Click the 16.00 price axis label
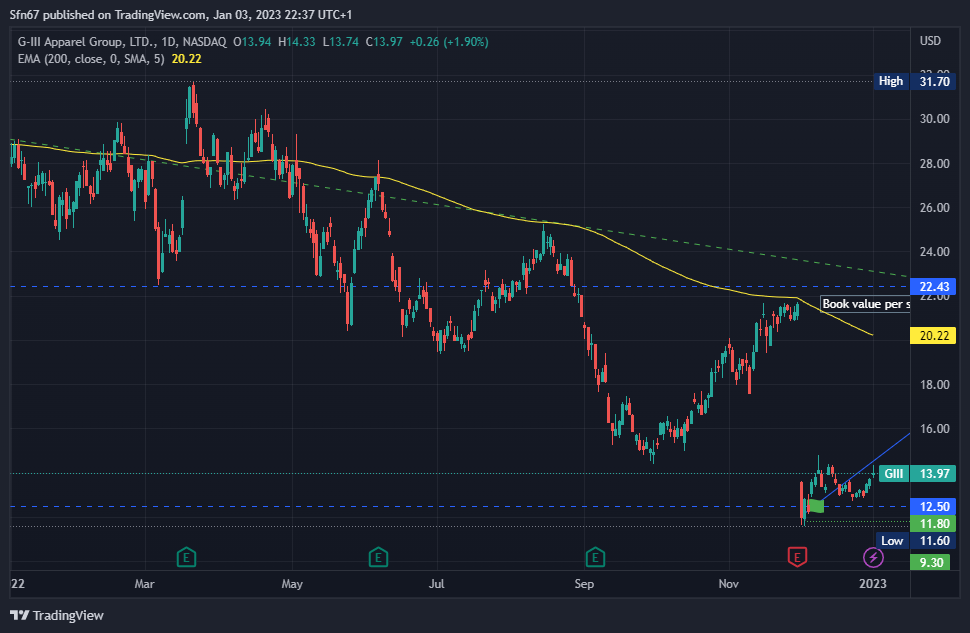970x633 pixels. coord(934,429)
